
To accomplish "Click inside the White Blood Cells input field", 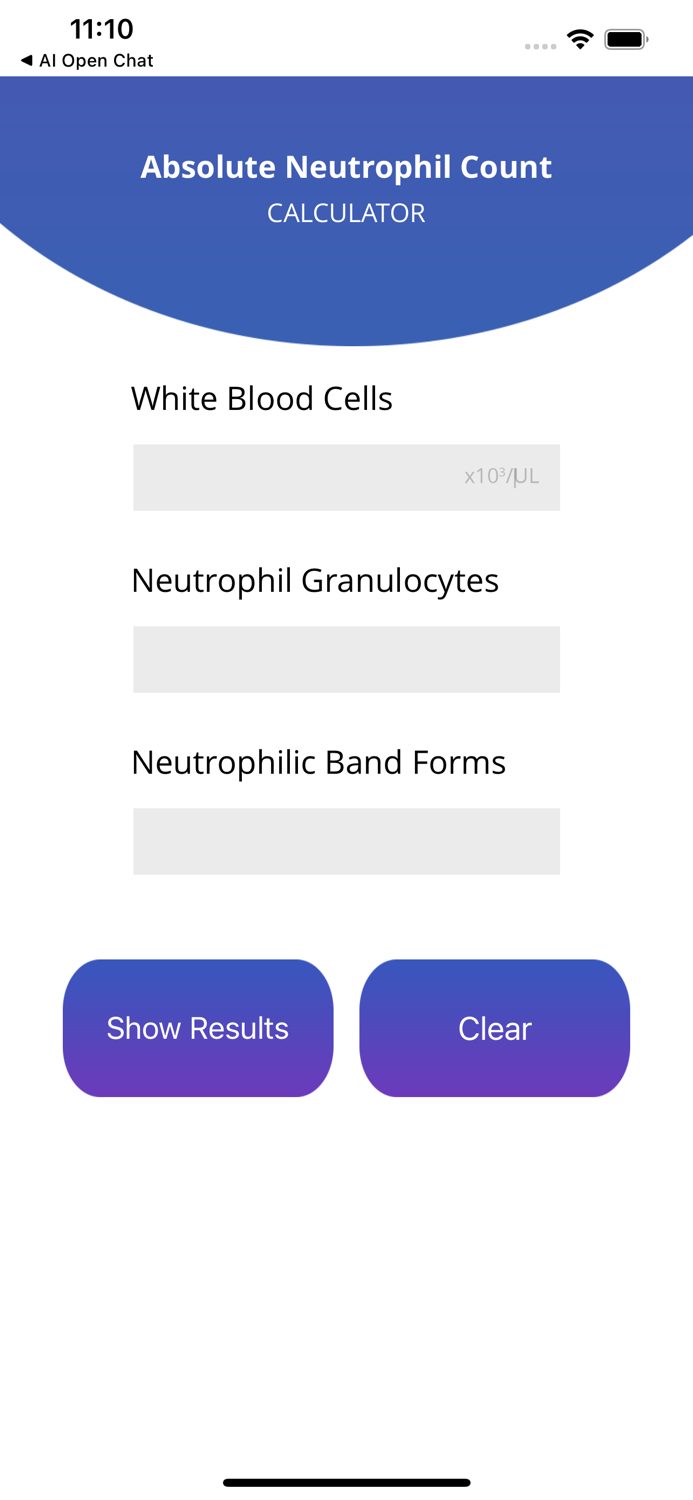I will pyautogui.click(x=346, y=477).
